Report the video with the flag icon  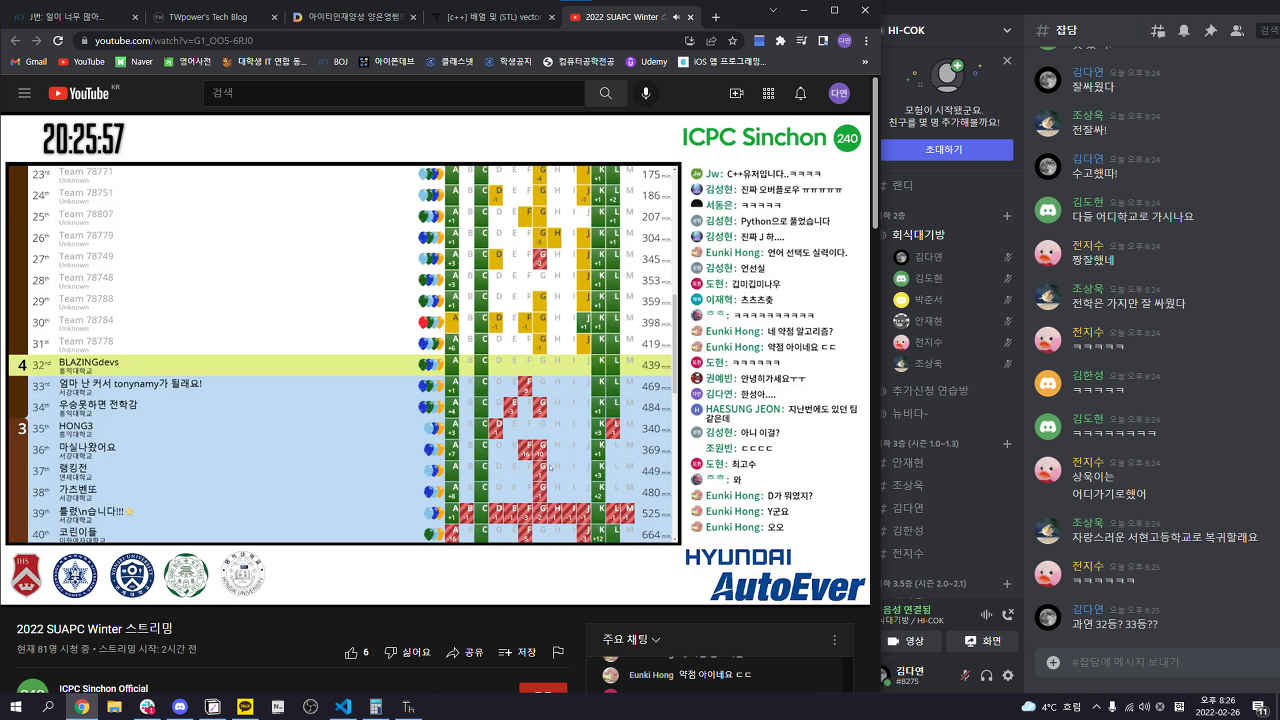point(559,652)
